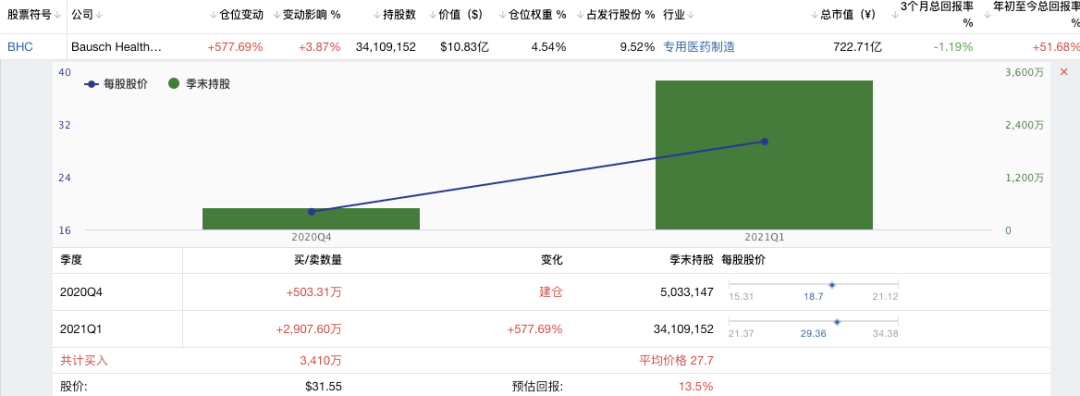Screen dimensions: 1080x396
Task: Click 2020Q4 price range marker at 18.7
Action: pyautogui.click(x=832, y=284)
